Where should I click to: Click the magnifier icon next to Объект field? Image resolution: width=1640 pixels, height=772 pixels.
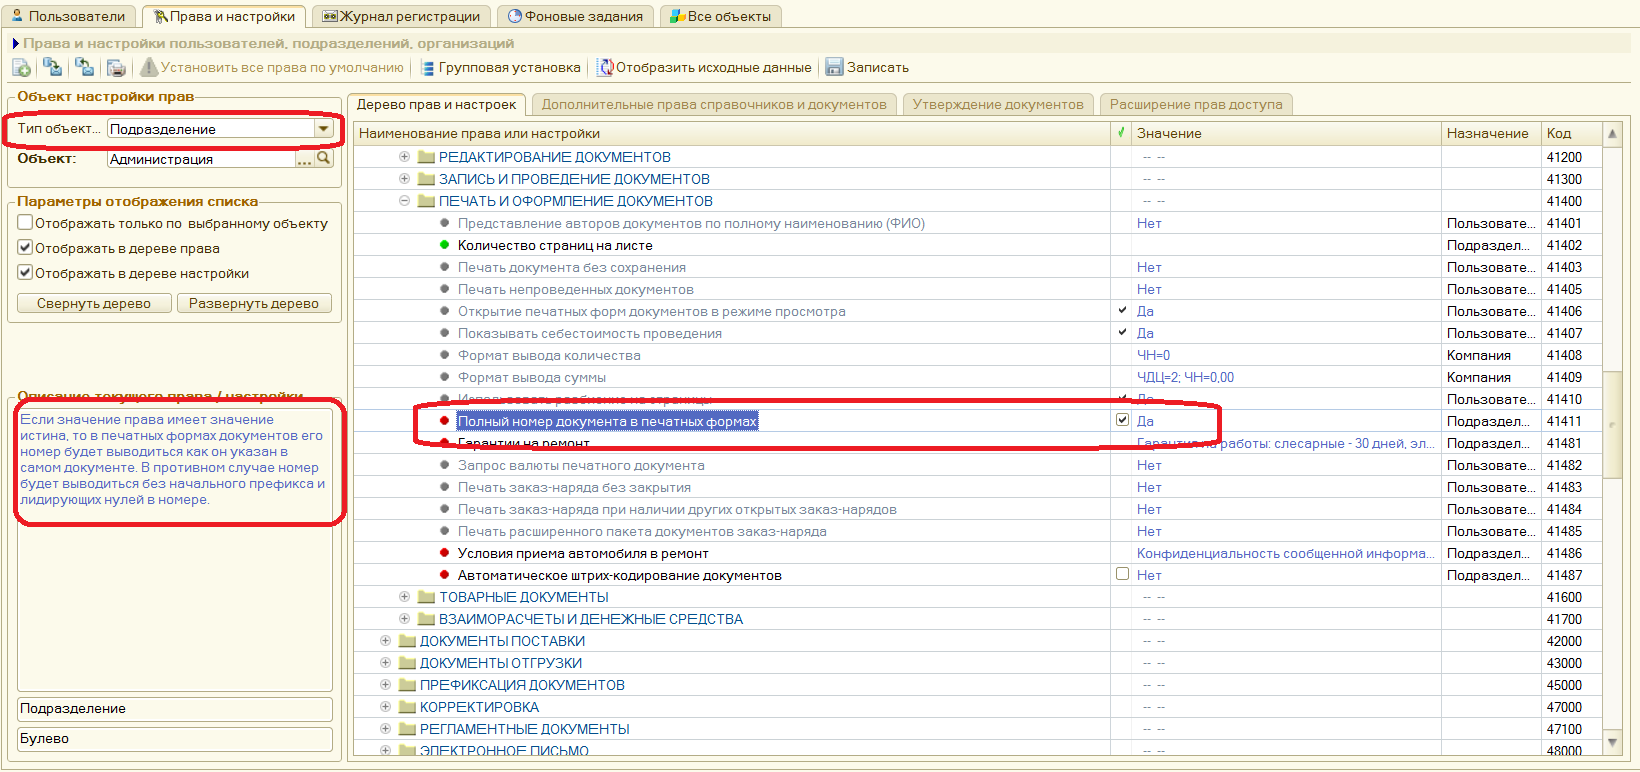click(x=324, y=158)
